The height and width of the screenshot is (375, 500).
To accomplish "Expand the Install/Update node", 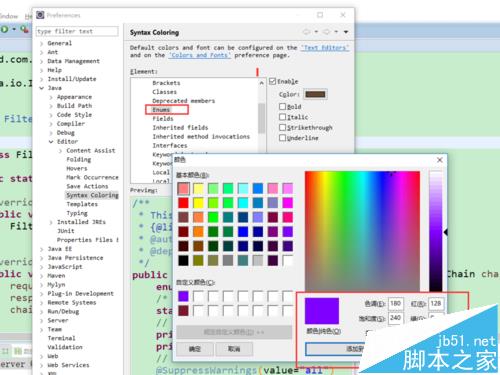I will click(42, 79).
